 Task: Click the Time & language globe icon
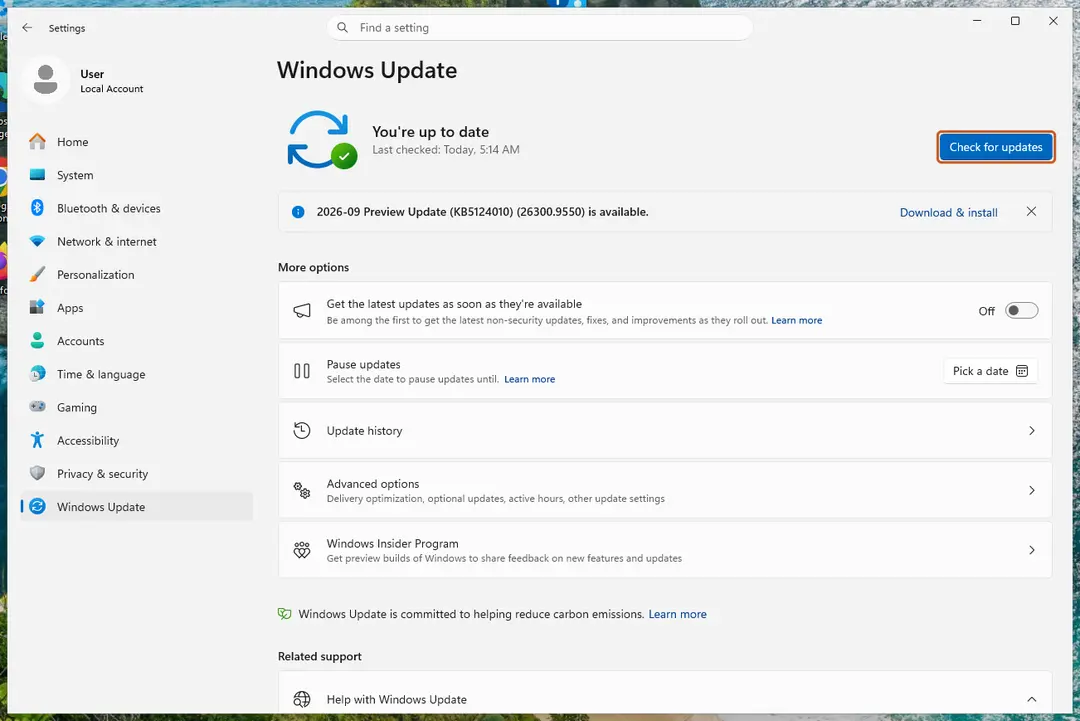point(37,373)
